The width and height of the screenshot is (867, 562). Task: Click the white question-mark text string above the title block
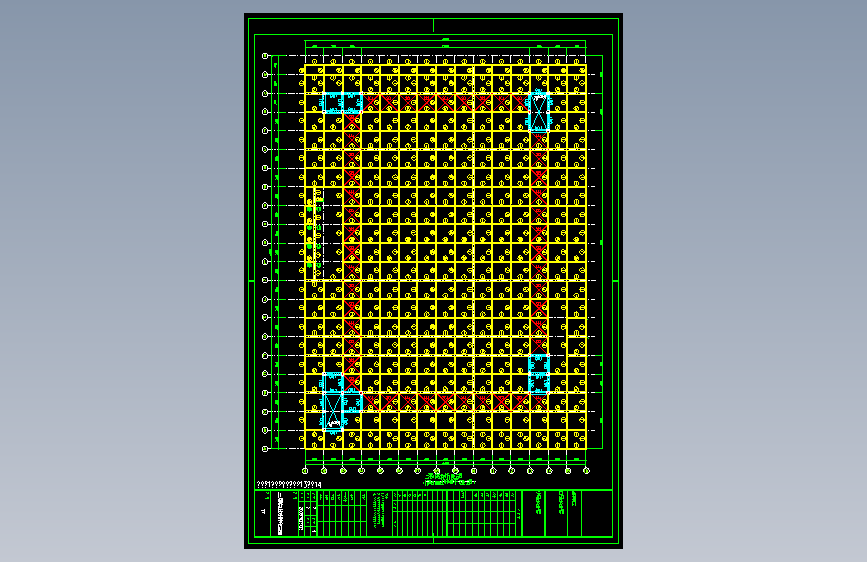click(x=289, y=485)
